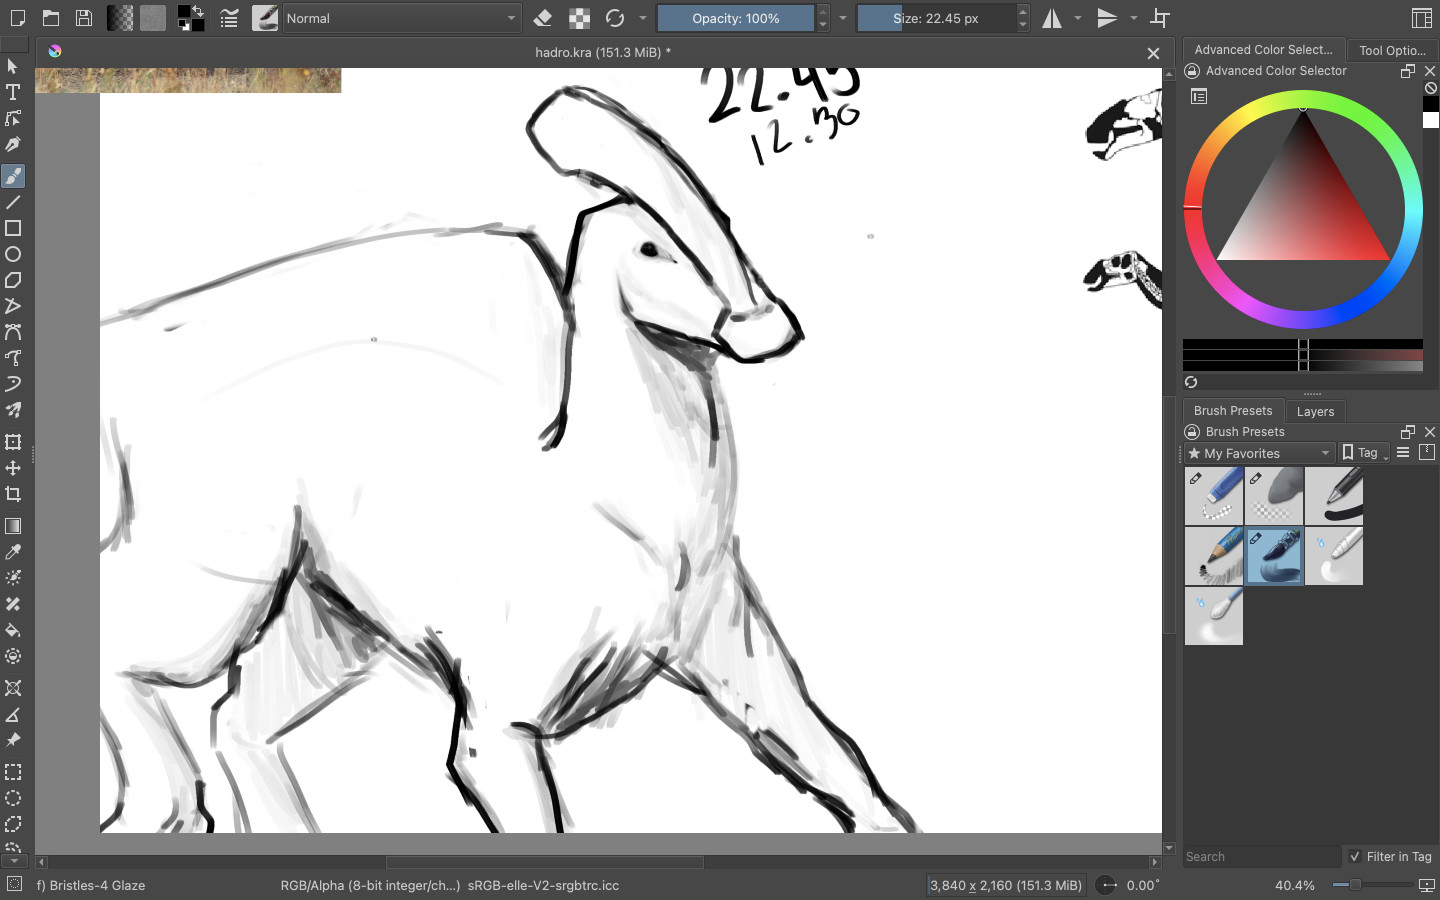Viewport: 1440px width, 900px height.
Task: Switch to the Tool Options tab
Action: pyautogui.click(x=1392, y=50)
